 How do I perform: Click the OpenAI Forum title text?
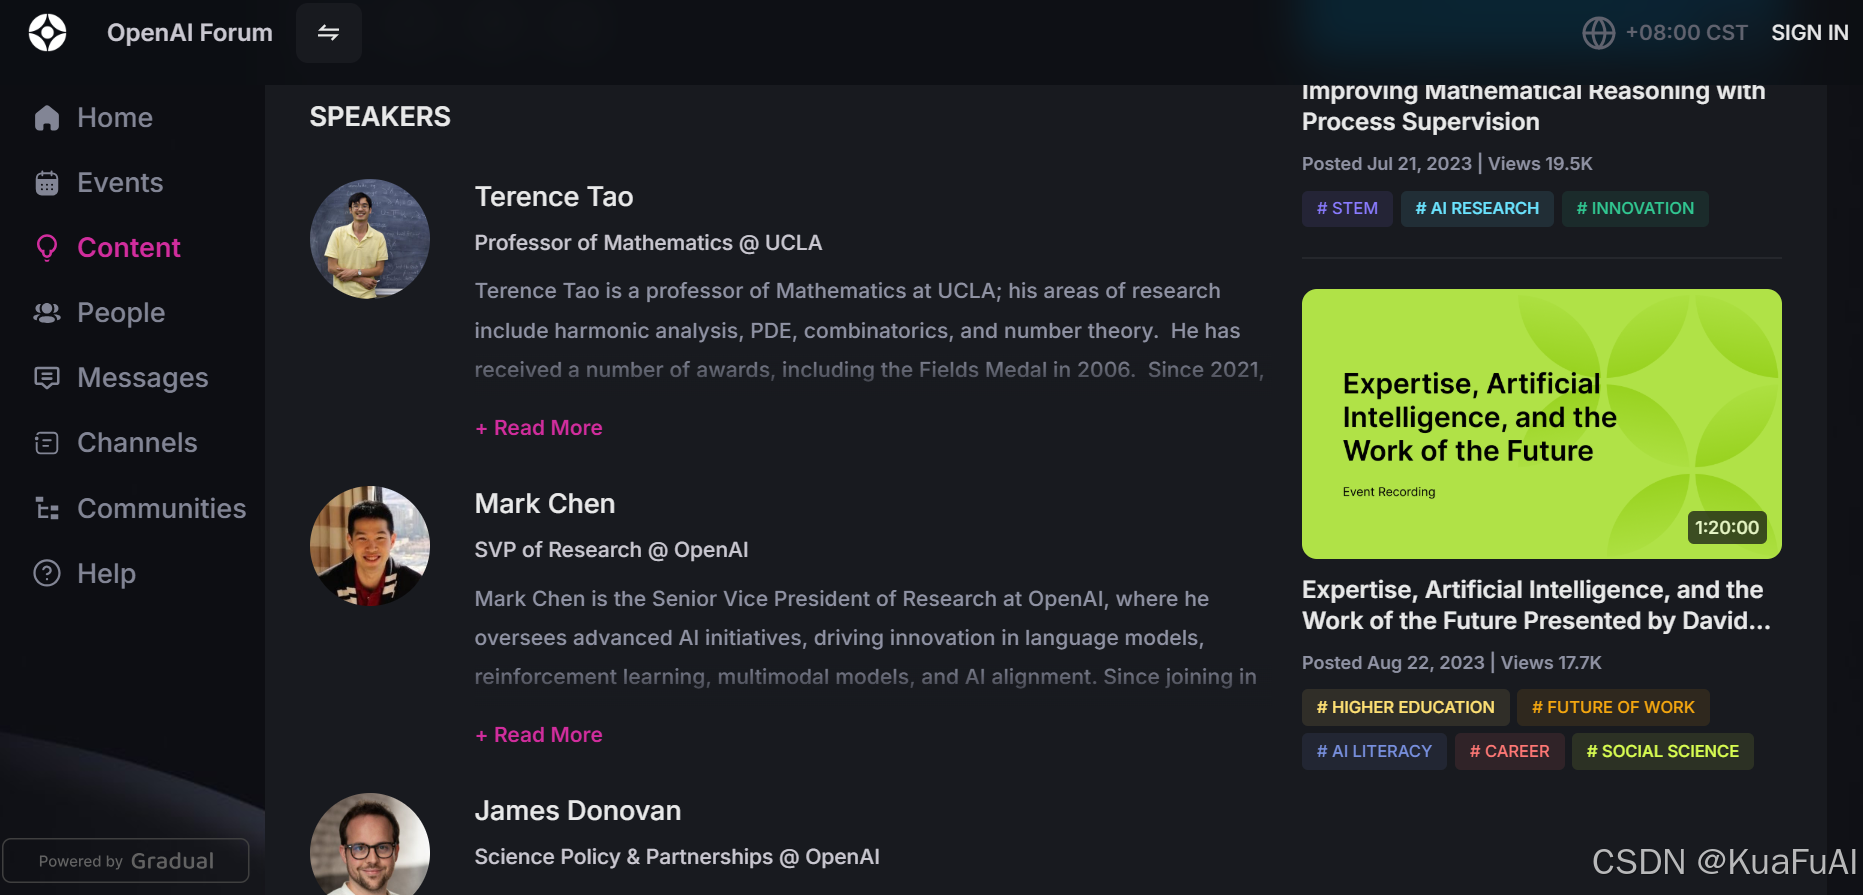click(190, 33)
